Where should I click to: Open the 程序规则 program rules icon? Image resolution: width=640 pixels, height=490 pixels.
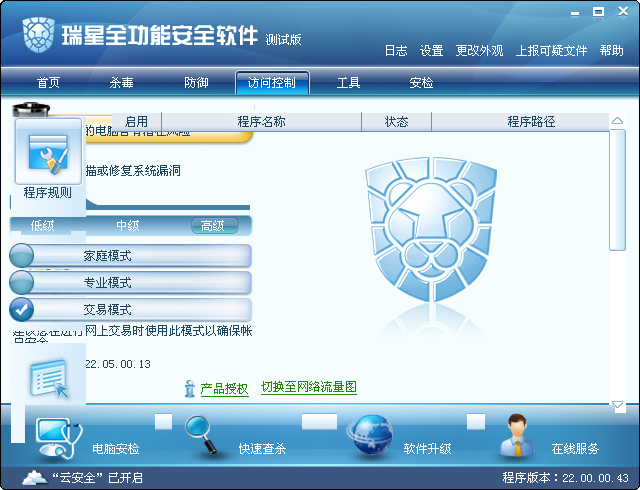[48, 151]
